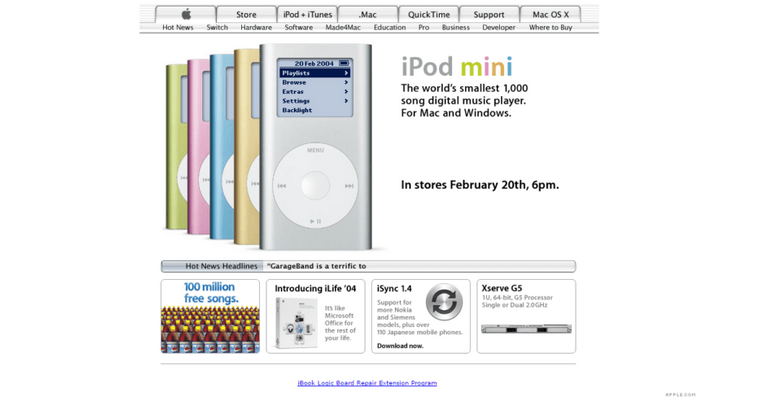
Task: Click the iSync circular arrows icon
Action: 444,302
